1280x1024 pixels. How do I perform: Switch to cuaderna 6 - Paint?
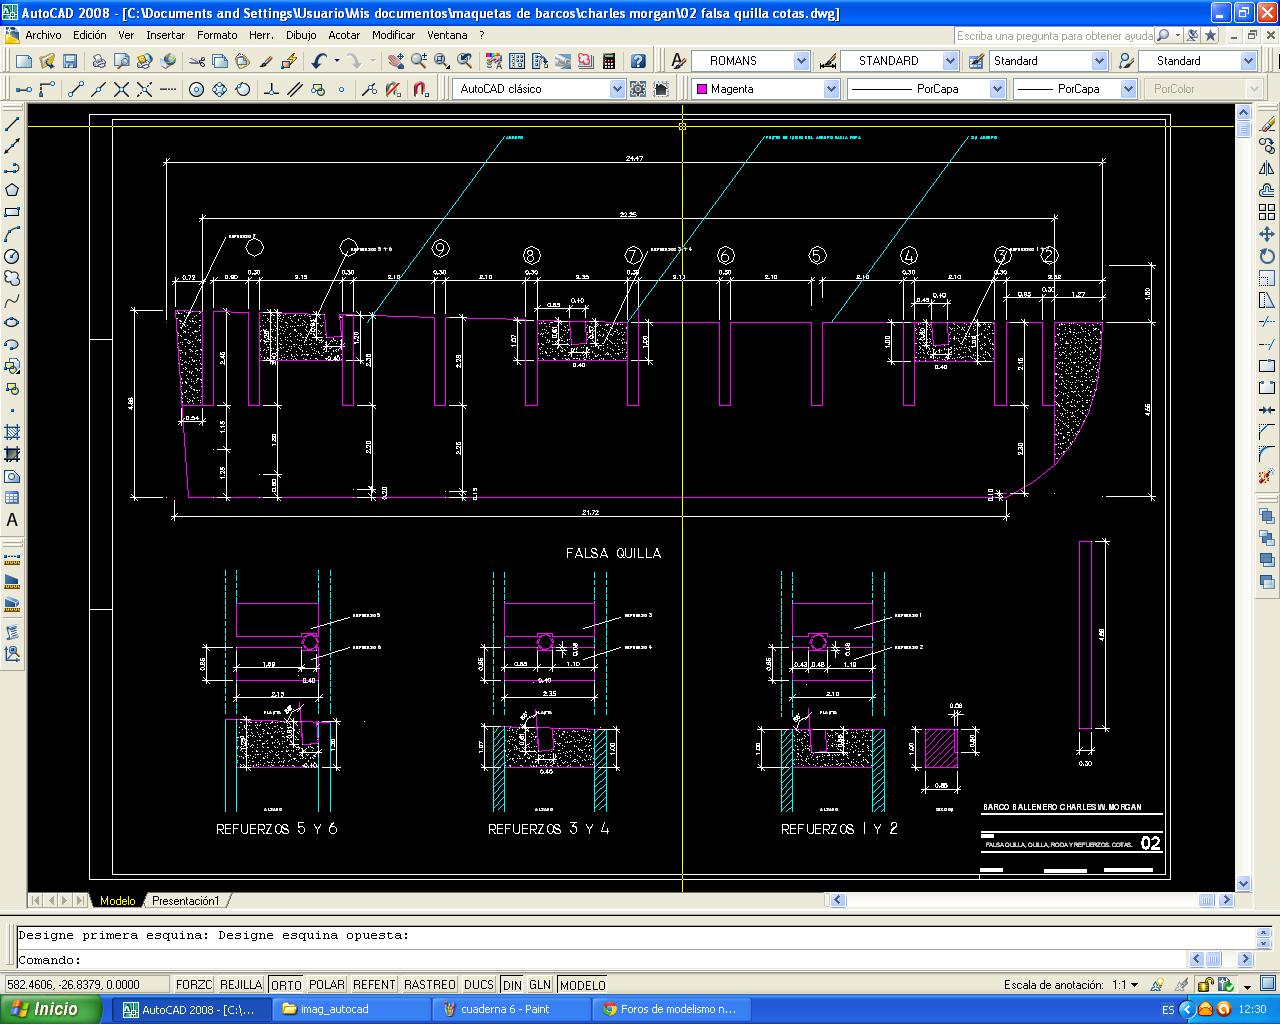point(513,1009)
